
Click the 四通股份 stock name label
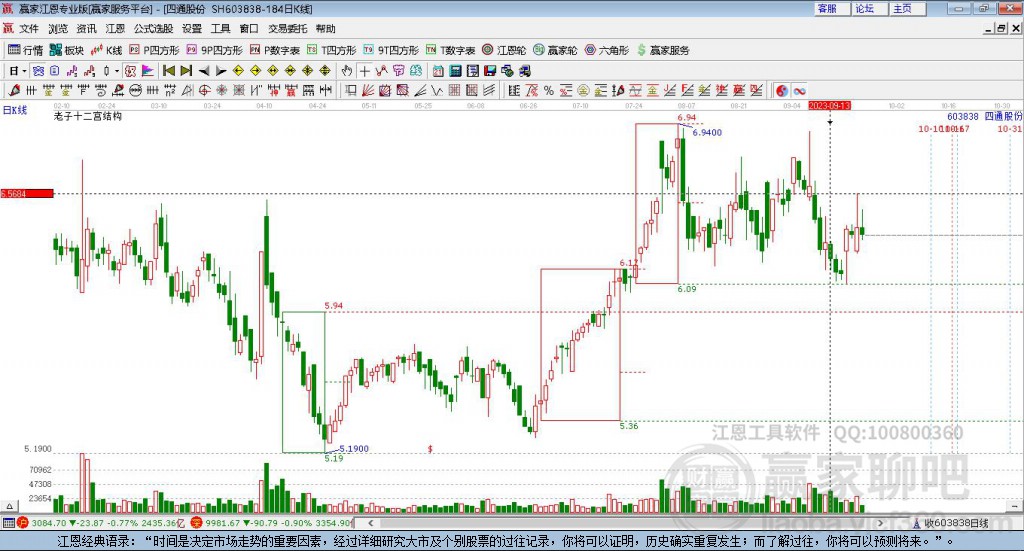click(1003, 116)
